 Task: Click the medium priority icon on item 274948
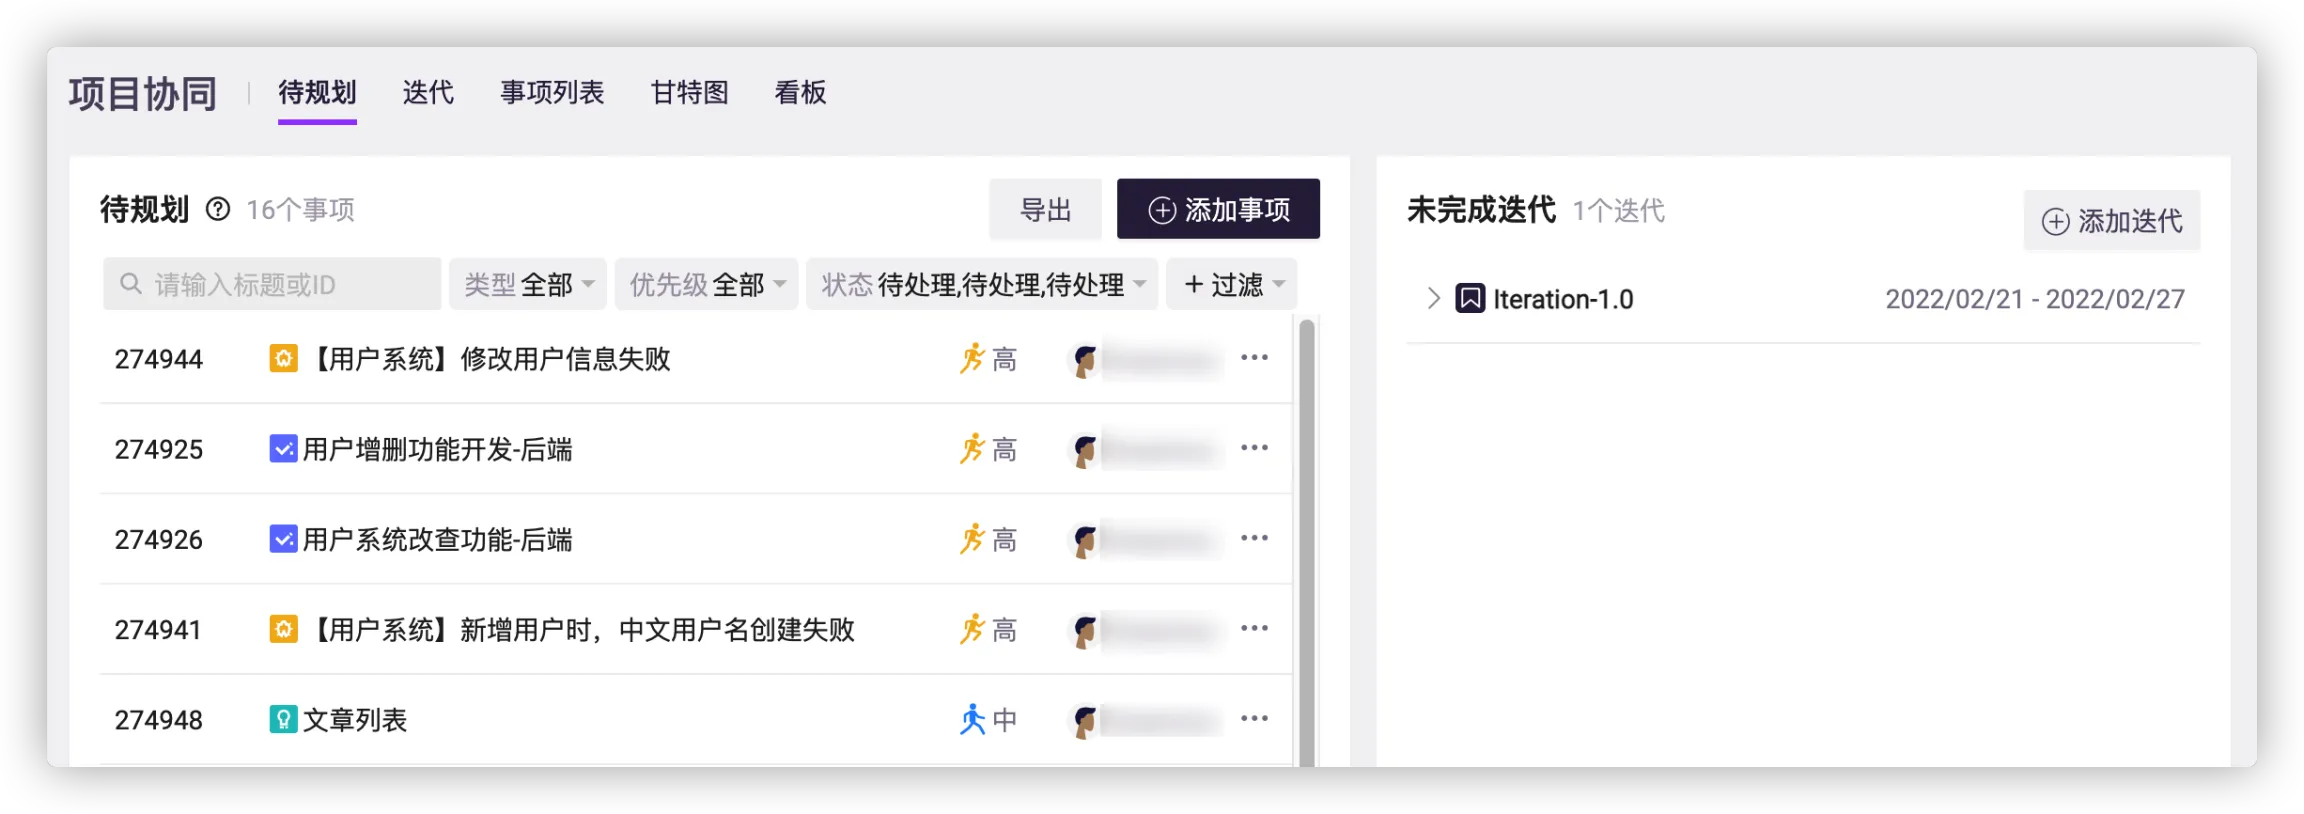coord(972,719)
